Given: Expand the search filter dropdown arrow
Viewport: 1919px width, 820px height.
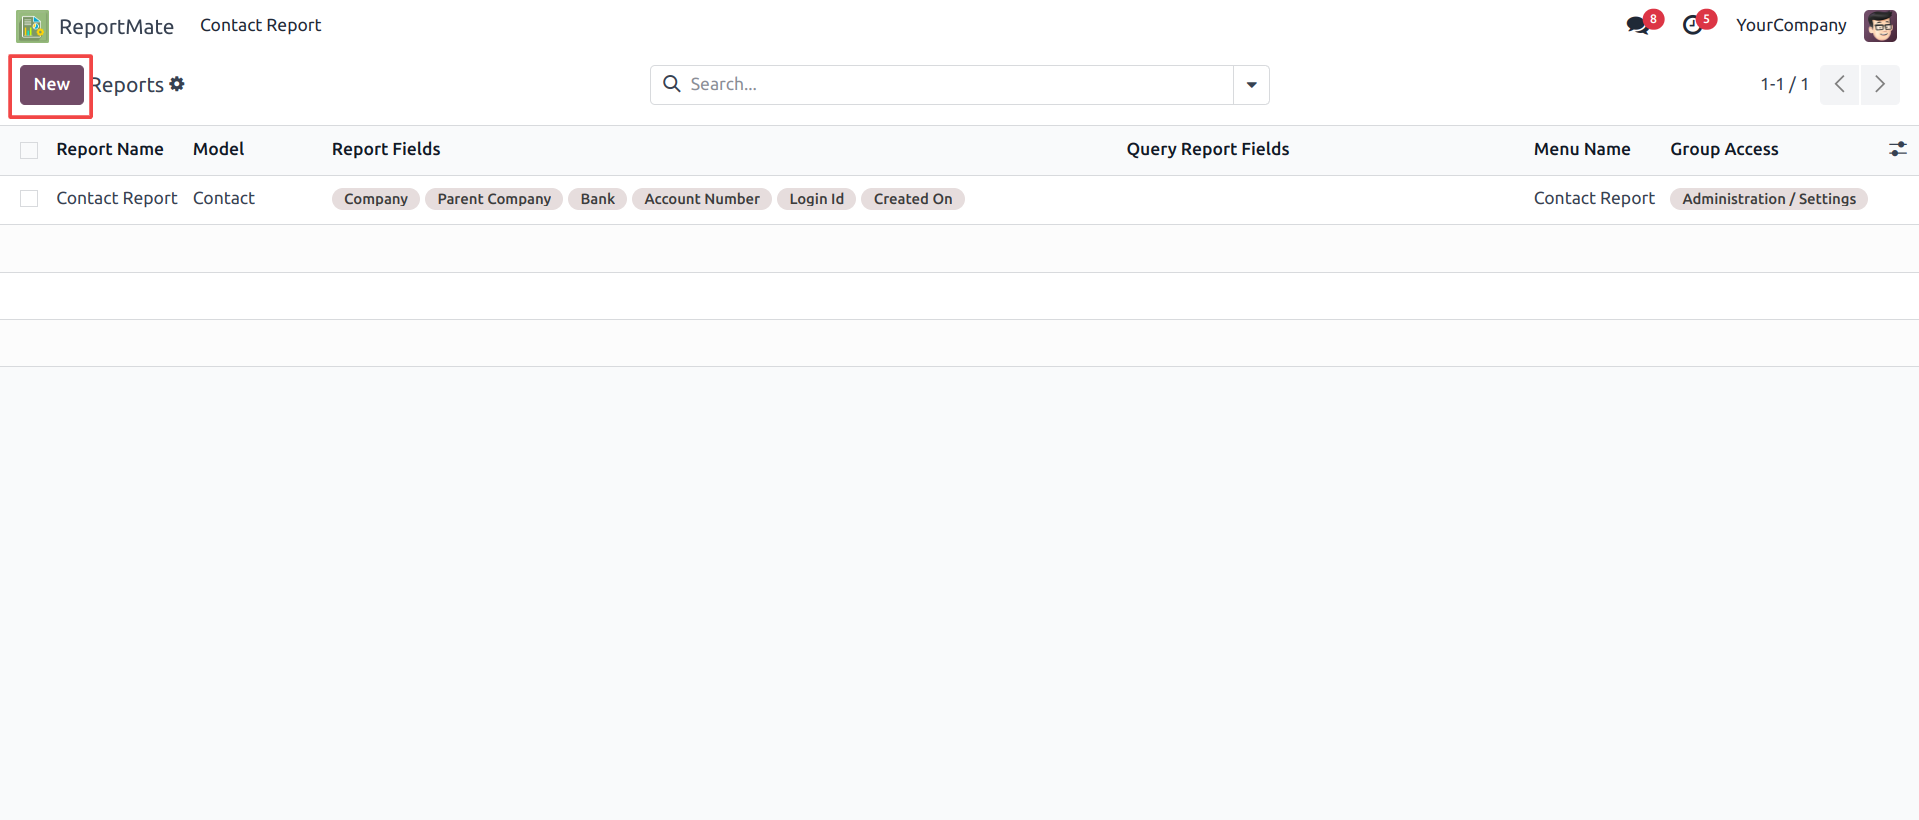Looking at the screenshot, I should pos(1251,85).
